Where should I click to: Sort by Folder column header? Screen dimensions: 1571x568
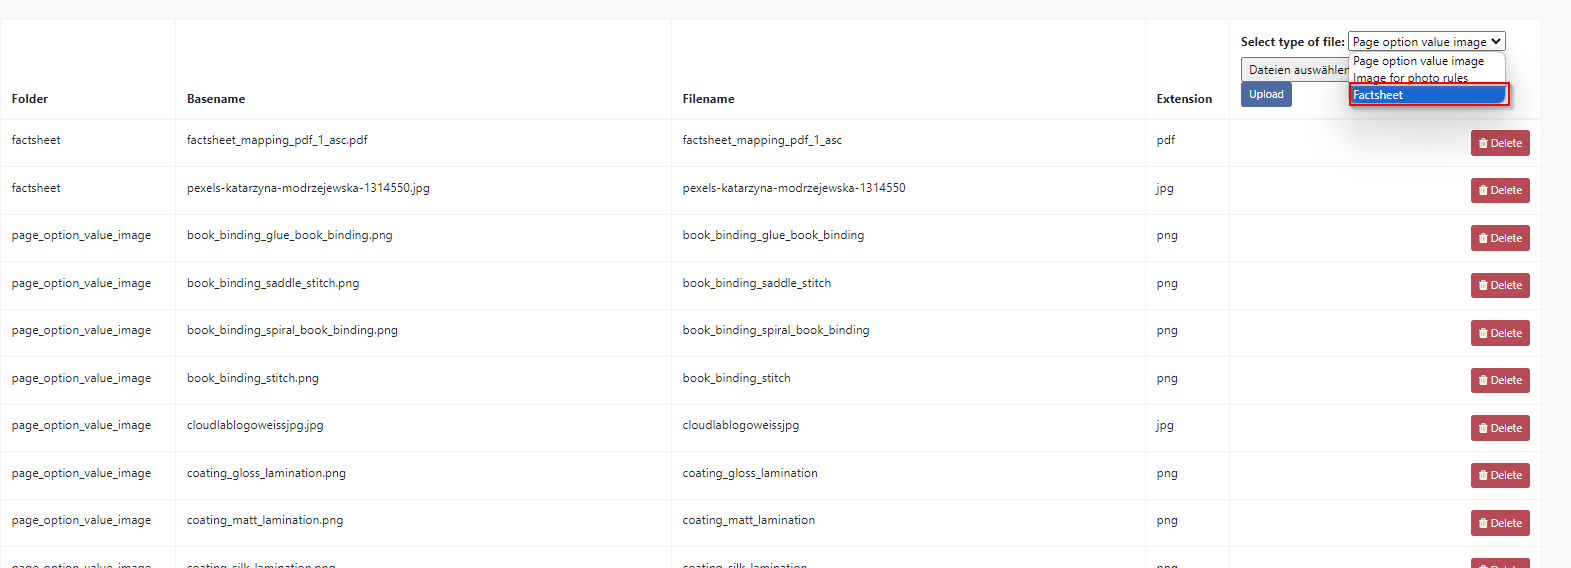pyautogui.click(x=30, y=99)
